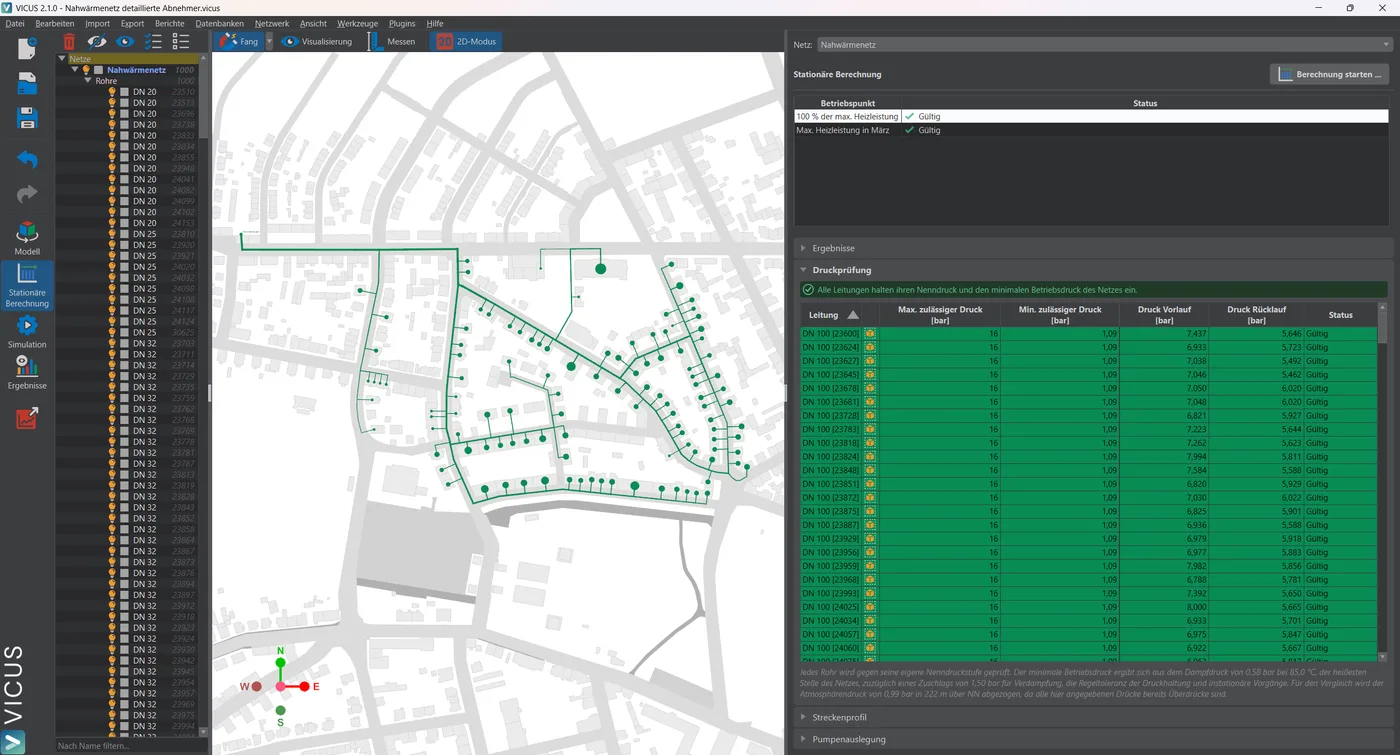
Task: Click the new project file icon
Action: click(x=27, y=47)
